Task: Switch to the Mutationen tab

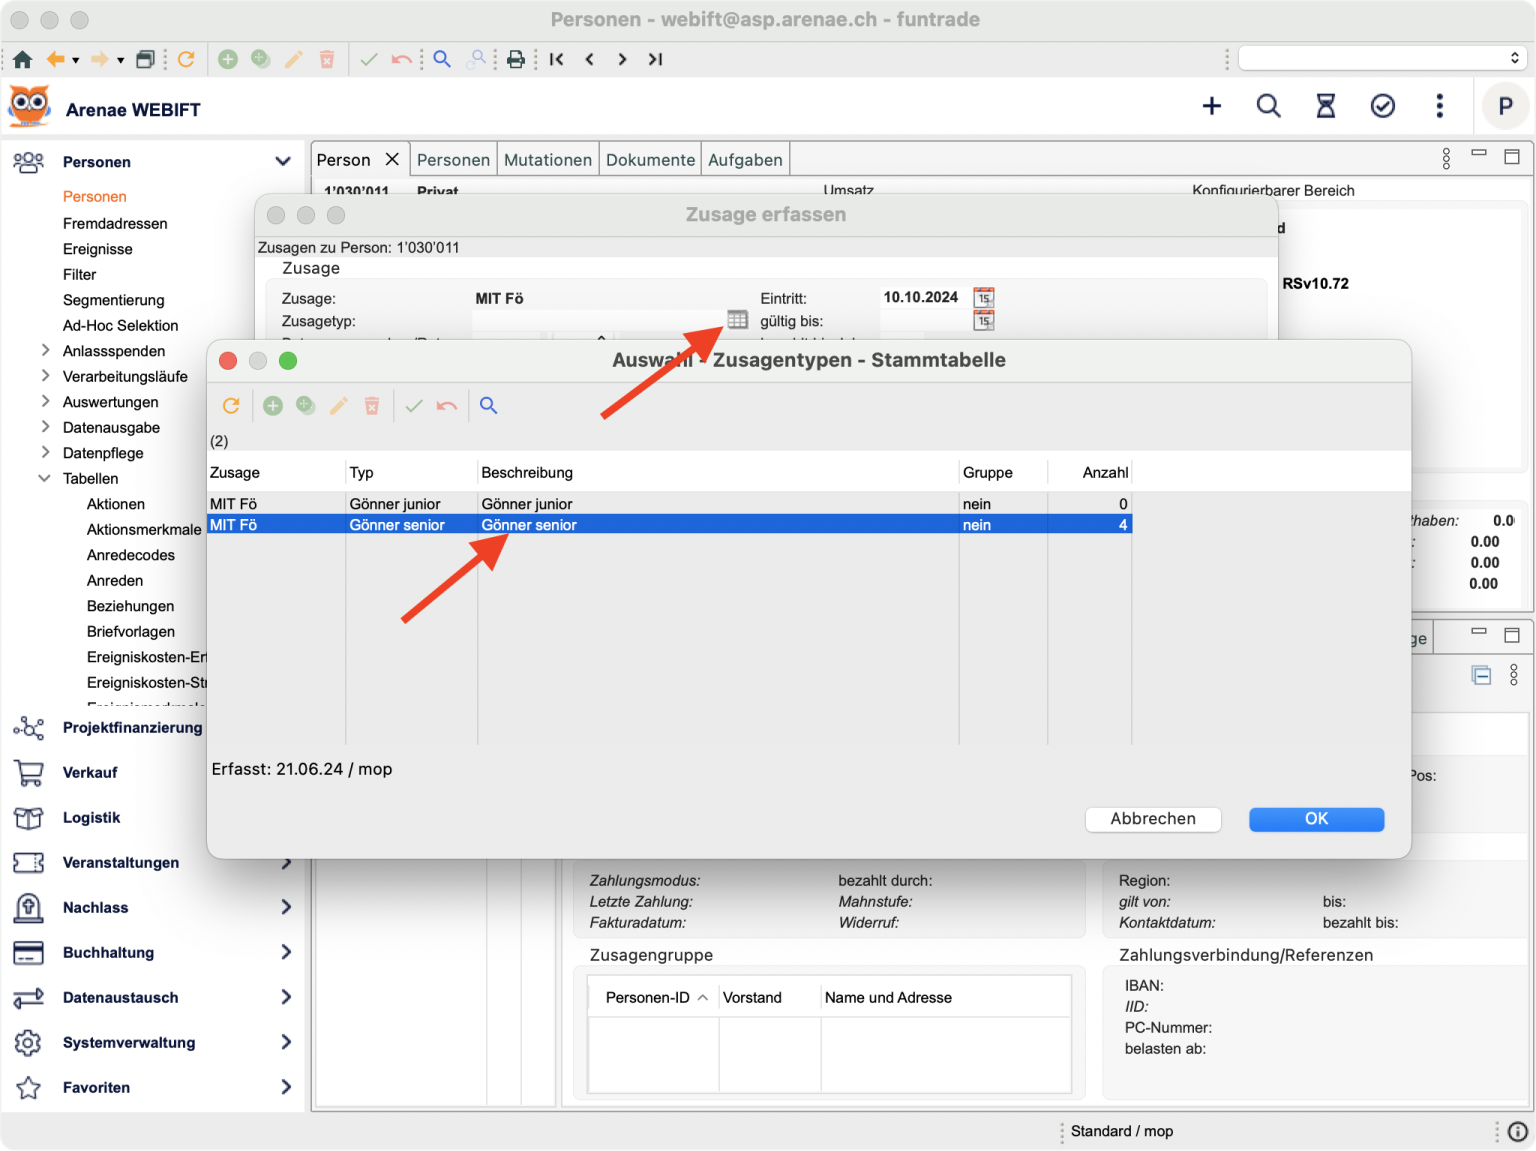Action: (547, 160)
